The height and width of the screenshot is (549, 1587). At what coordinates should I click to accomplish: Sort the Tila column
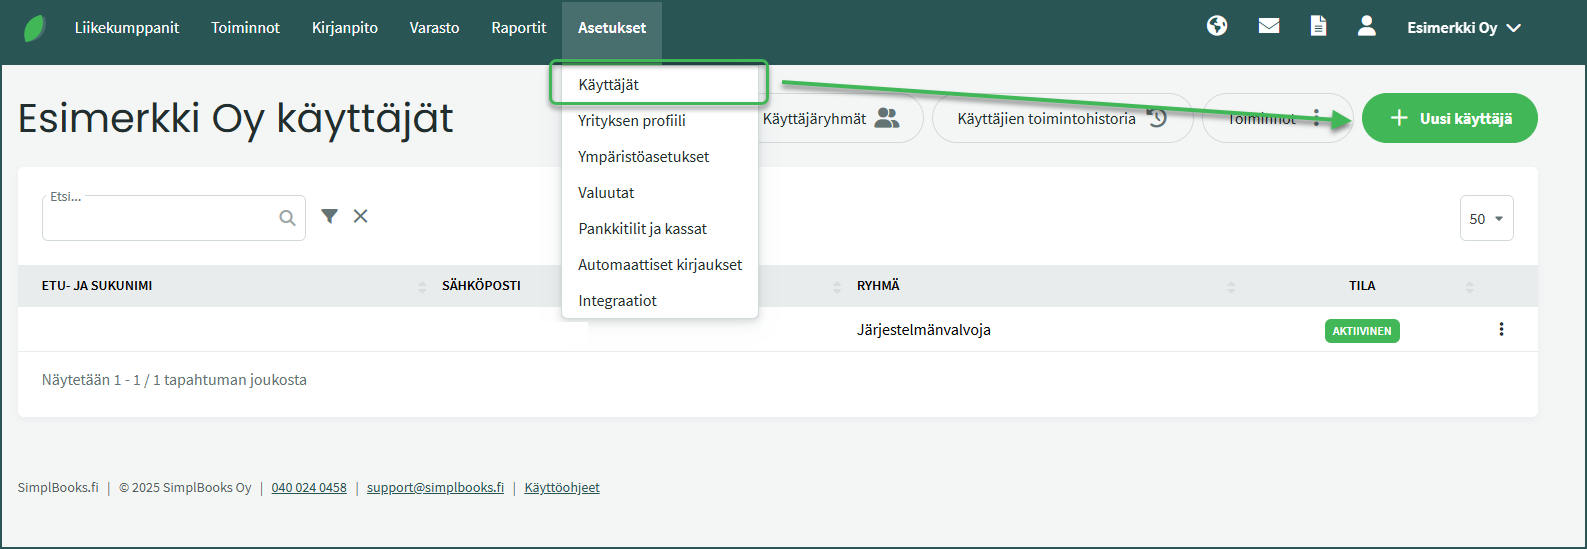tap(1362, 286)
